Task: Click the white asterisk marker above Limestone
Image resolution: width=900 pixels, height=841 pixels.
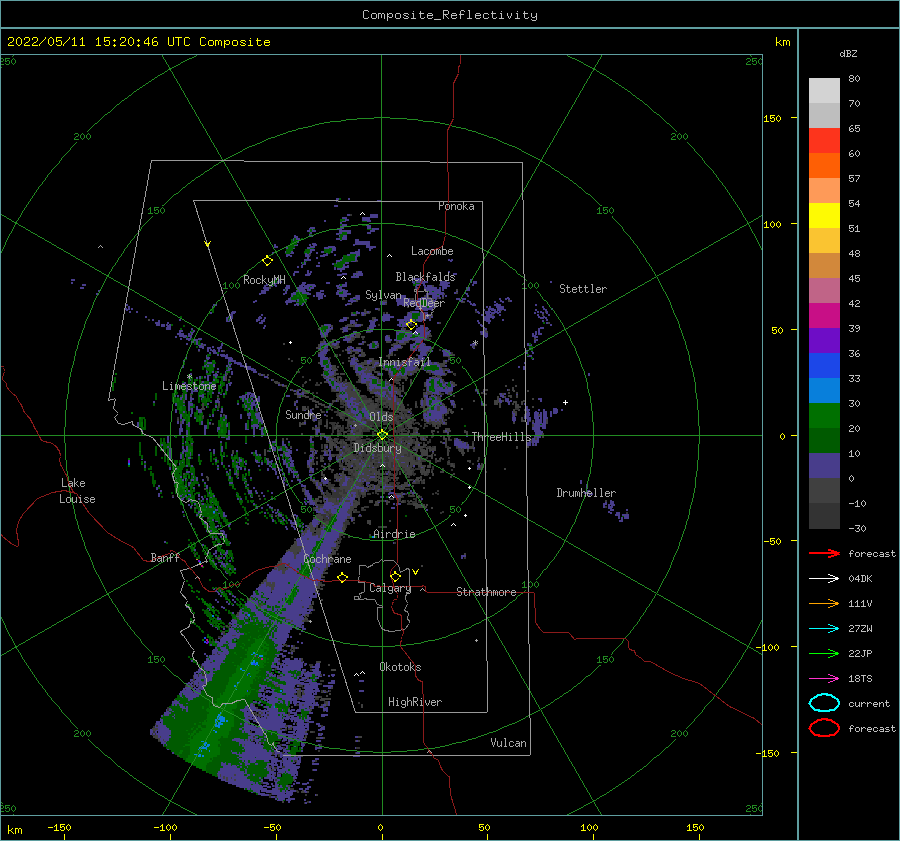Action: (x=189, y=377)
